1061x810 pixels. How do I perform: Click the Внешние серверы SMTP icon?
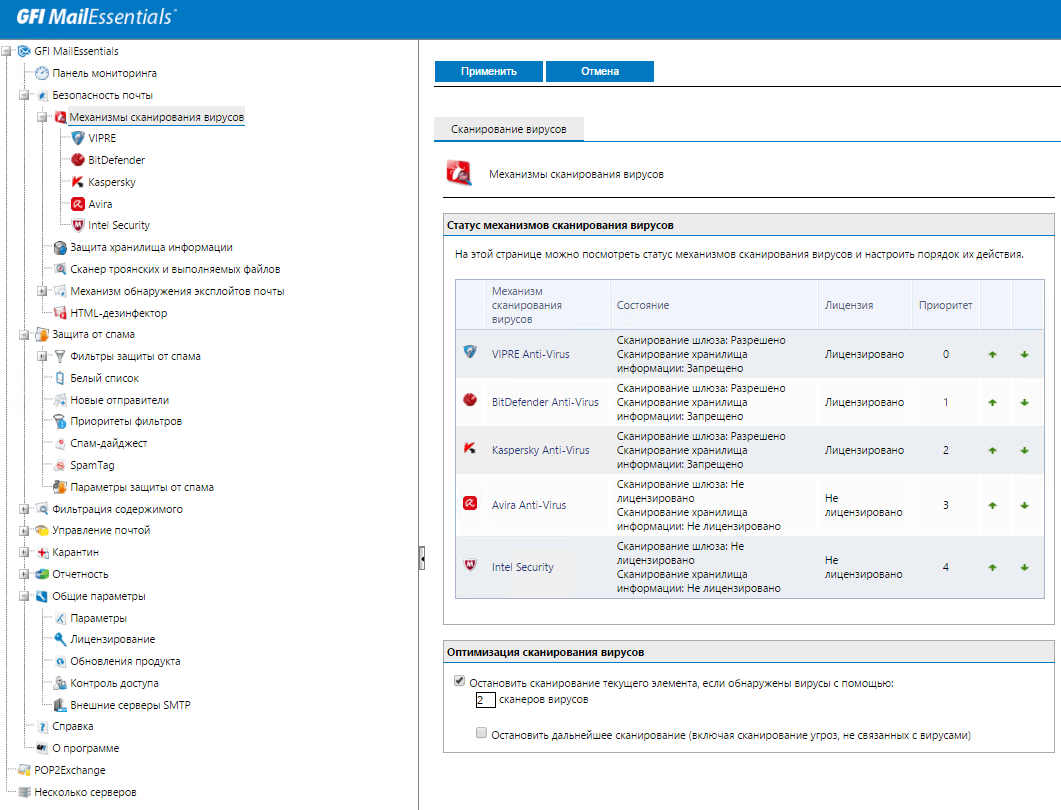coord(60,705)
